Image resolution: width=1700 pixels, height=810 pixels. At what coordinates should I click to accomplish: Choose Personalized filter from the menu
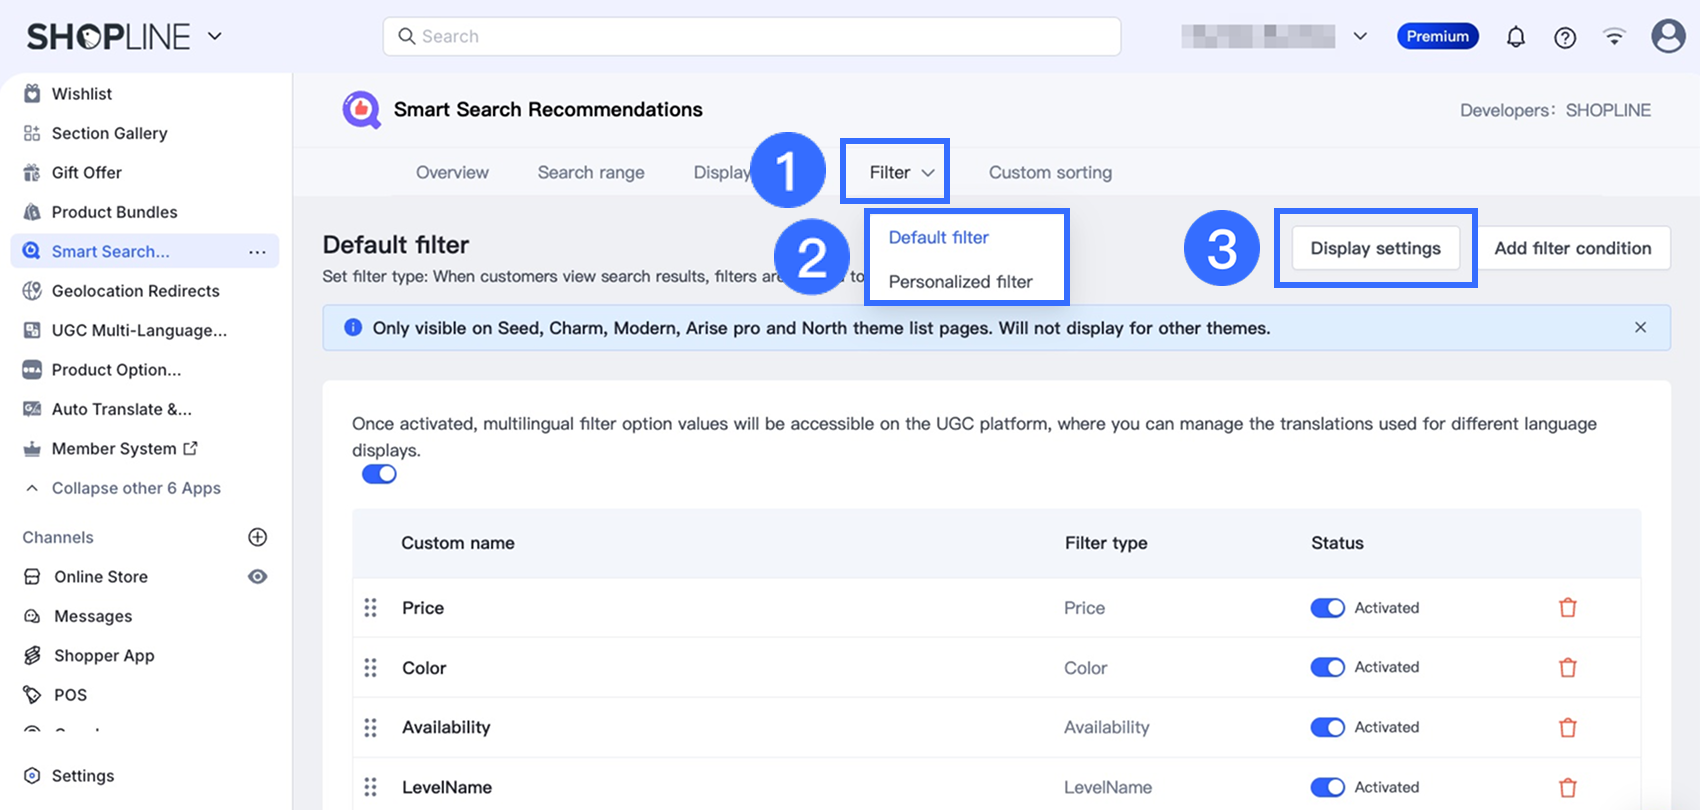tap(960, 282)
